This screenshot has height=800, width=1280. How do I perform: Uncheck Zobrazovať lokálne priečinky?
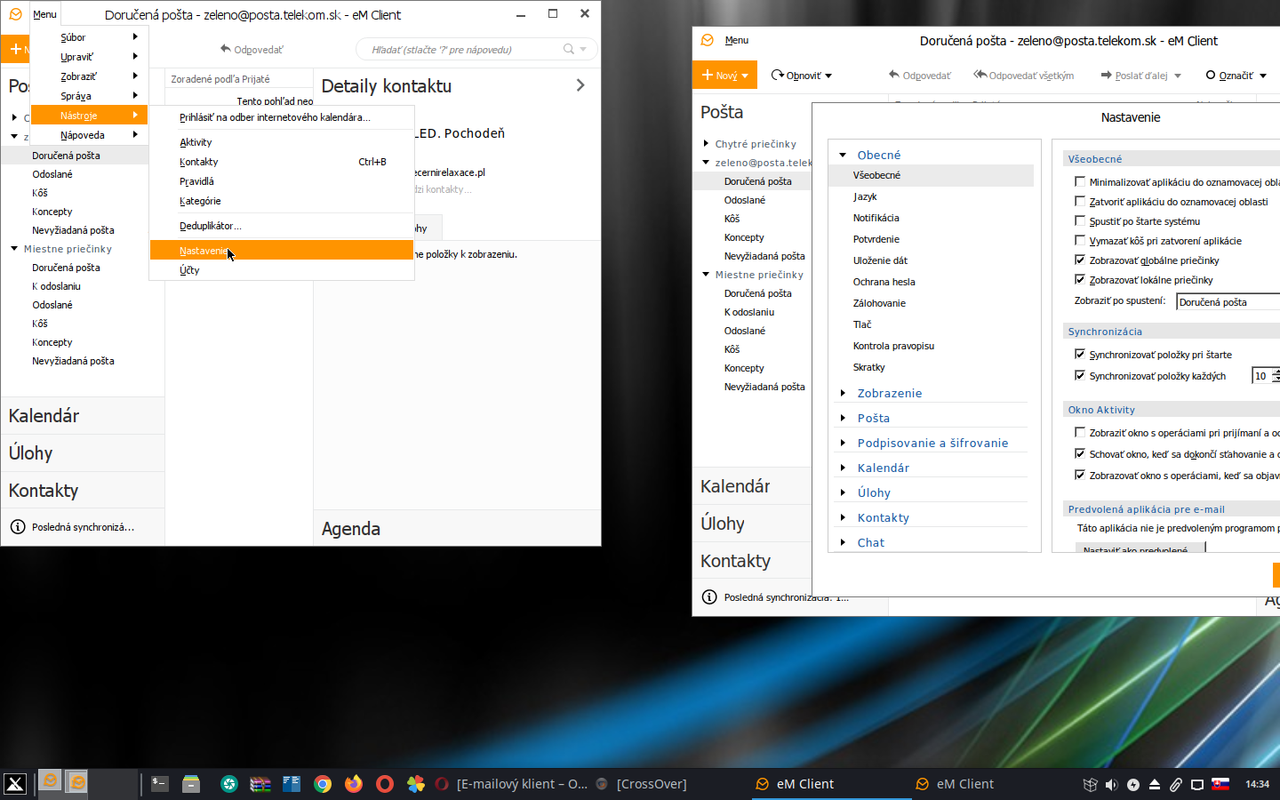[1080, 279]
